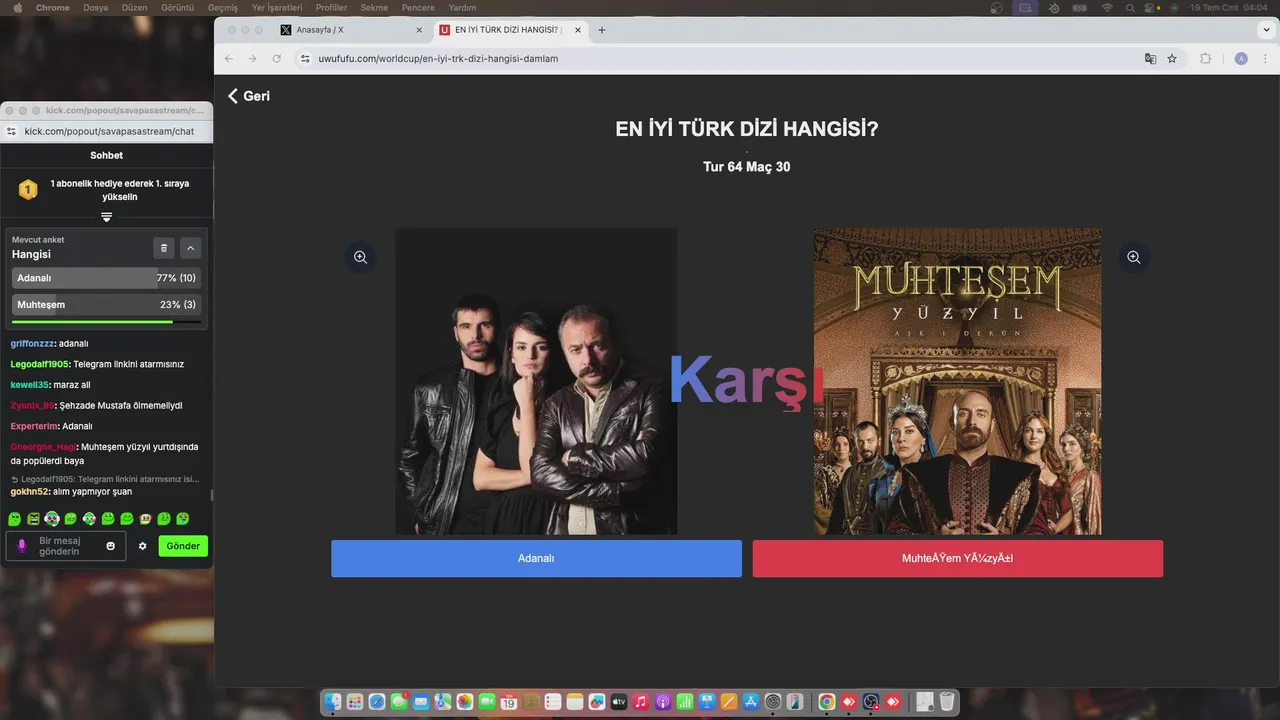The width and height of the screenshot is (1280, 720).
Task: Zoom into the Adanalı poster magnifier
Action: (x=360, y=257)
